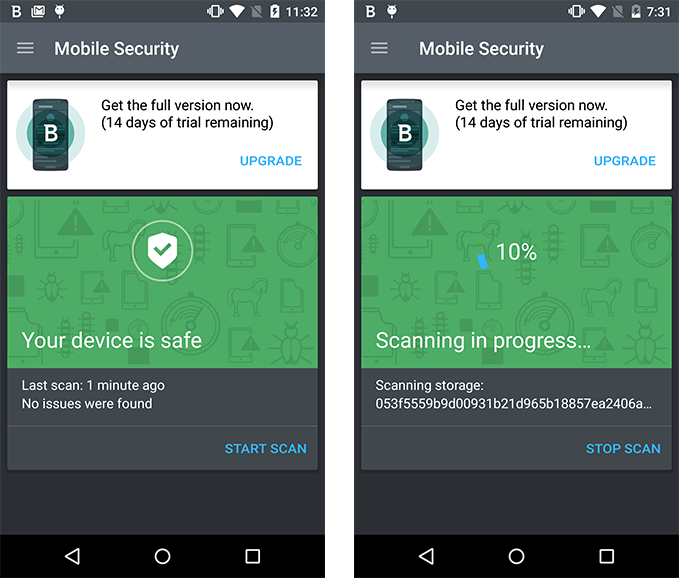This screenshot has height=578, width=679.
Task: Tap Bitdefender phone logo in right upgrade card
Action: tap(404, 134)
